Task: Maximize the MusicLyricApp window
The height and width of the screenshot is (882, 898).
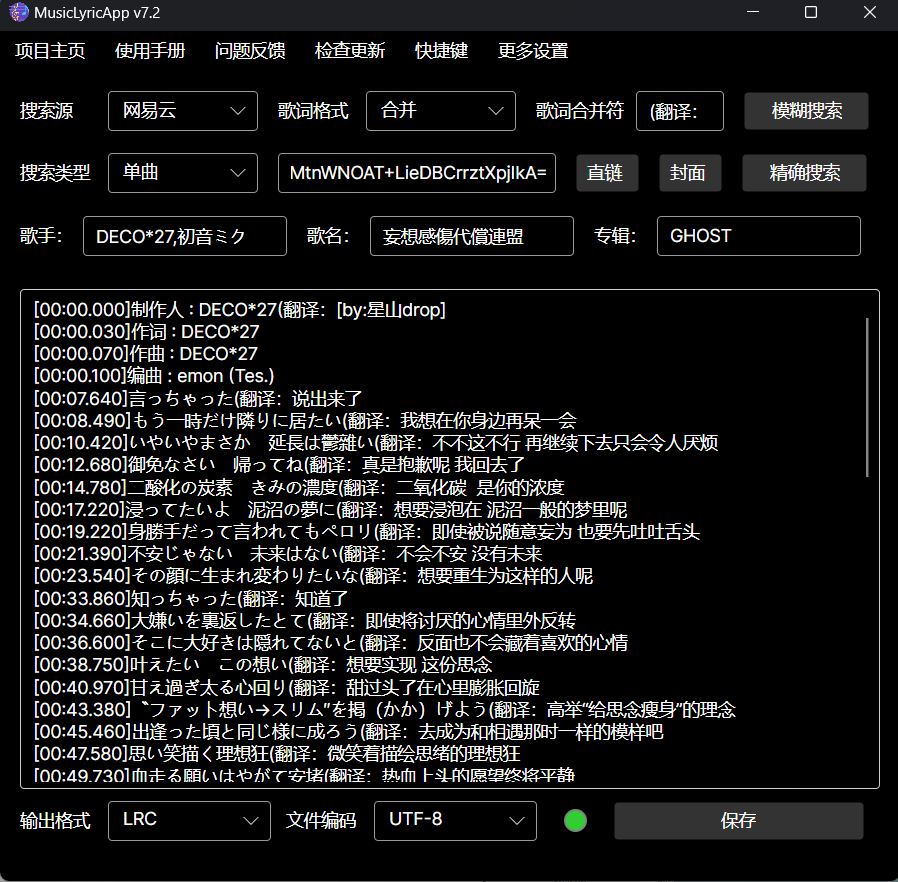Action: 811,12
